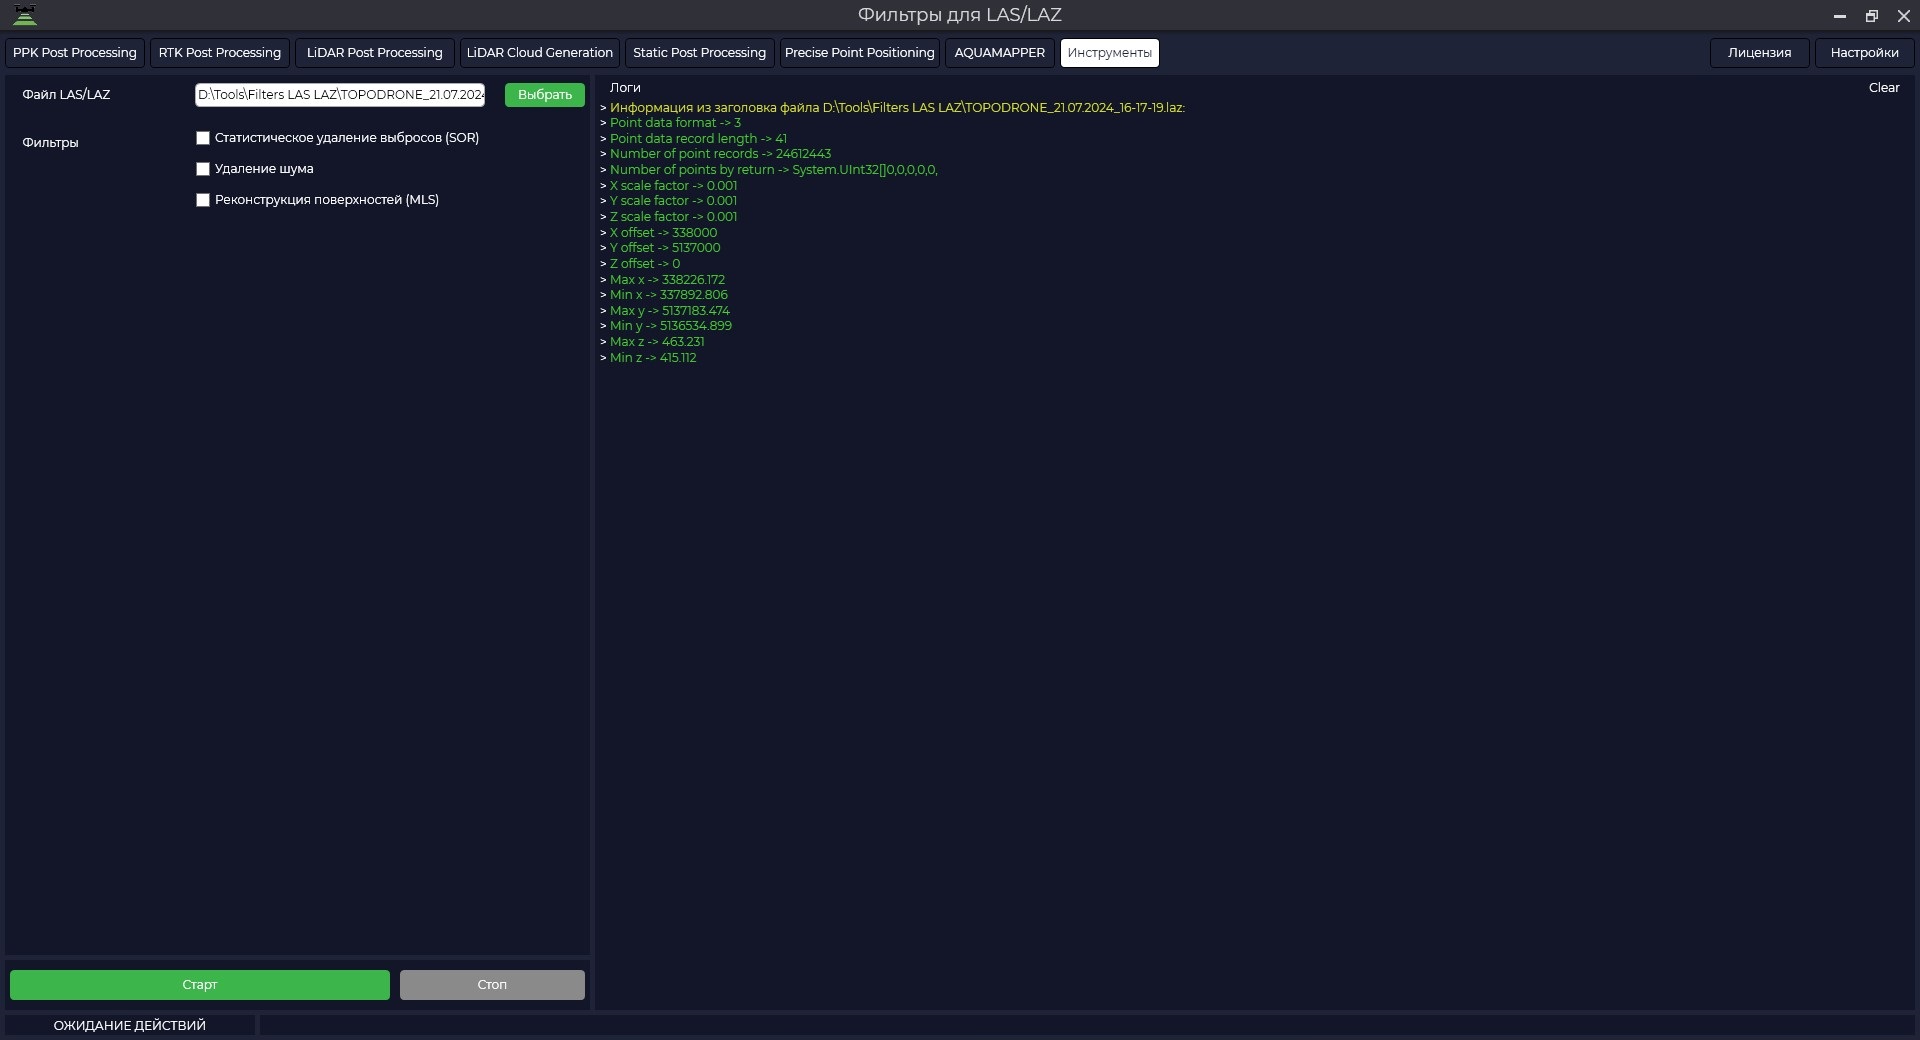Select the Static Post Processing tab
Viewport: 1920px width, 1040px height.
[x=699, y=53]
